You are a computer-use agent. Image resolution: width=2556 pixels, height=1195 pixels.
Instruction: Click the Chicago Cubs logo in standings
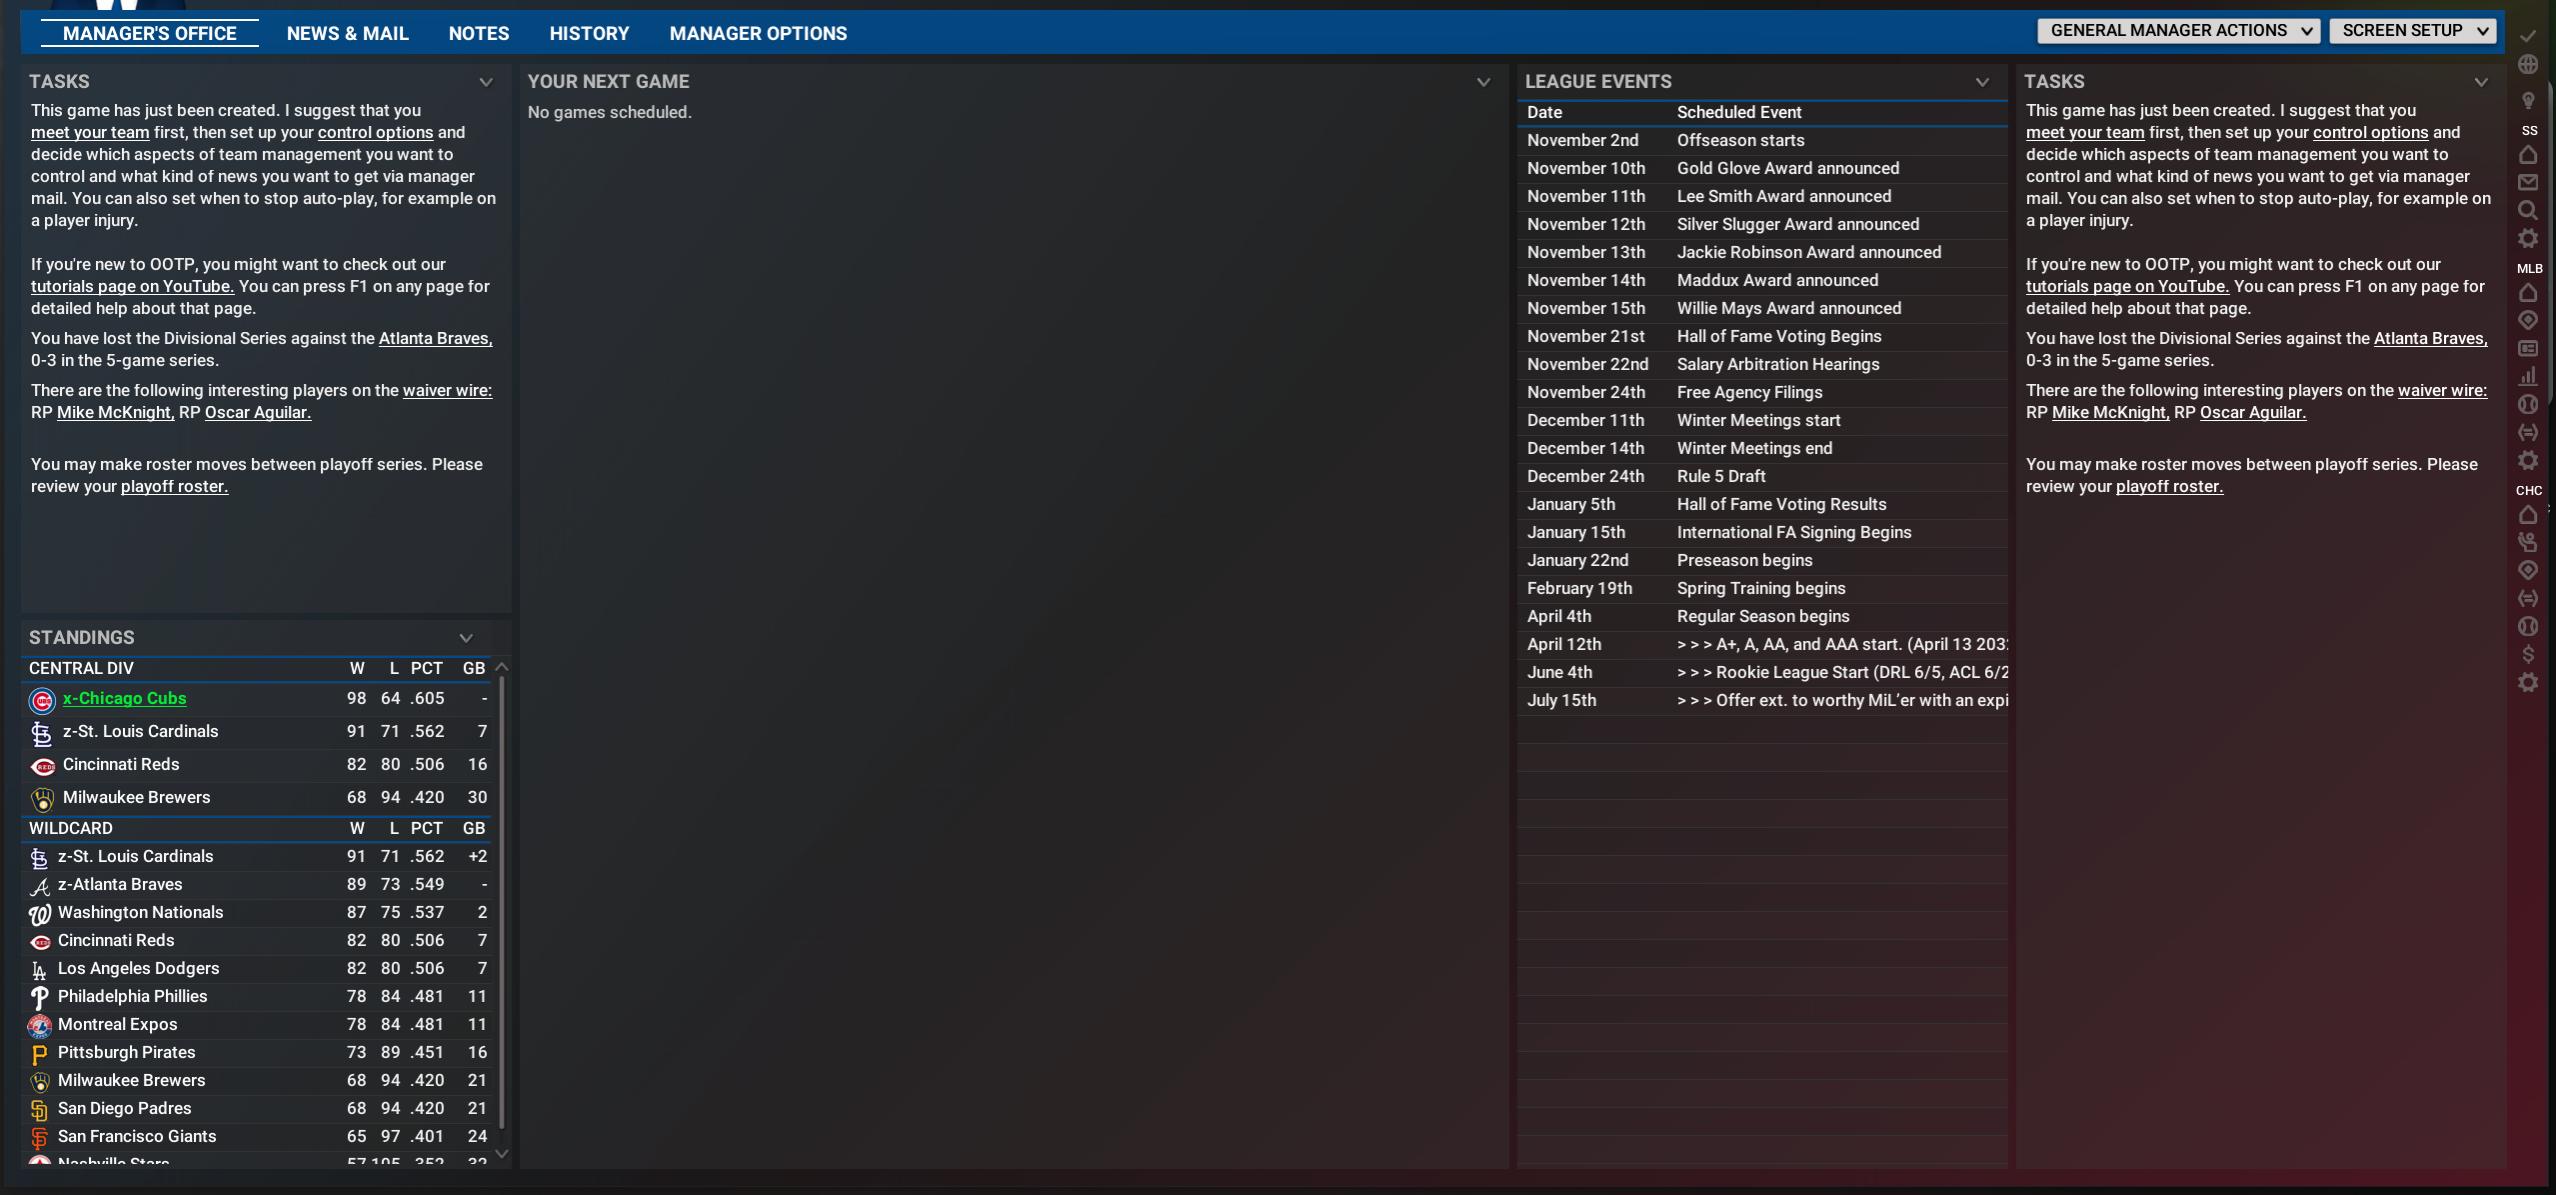coord(41,700)
